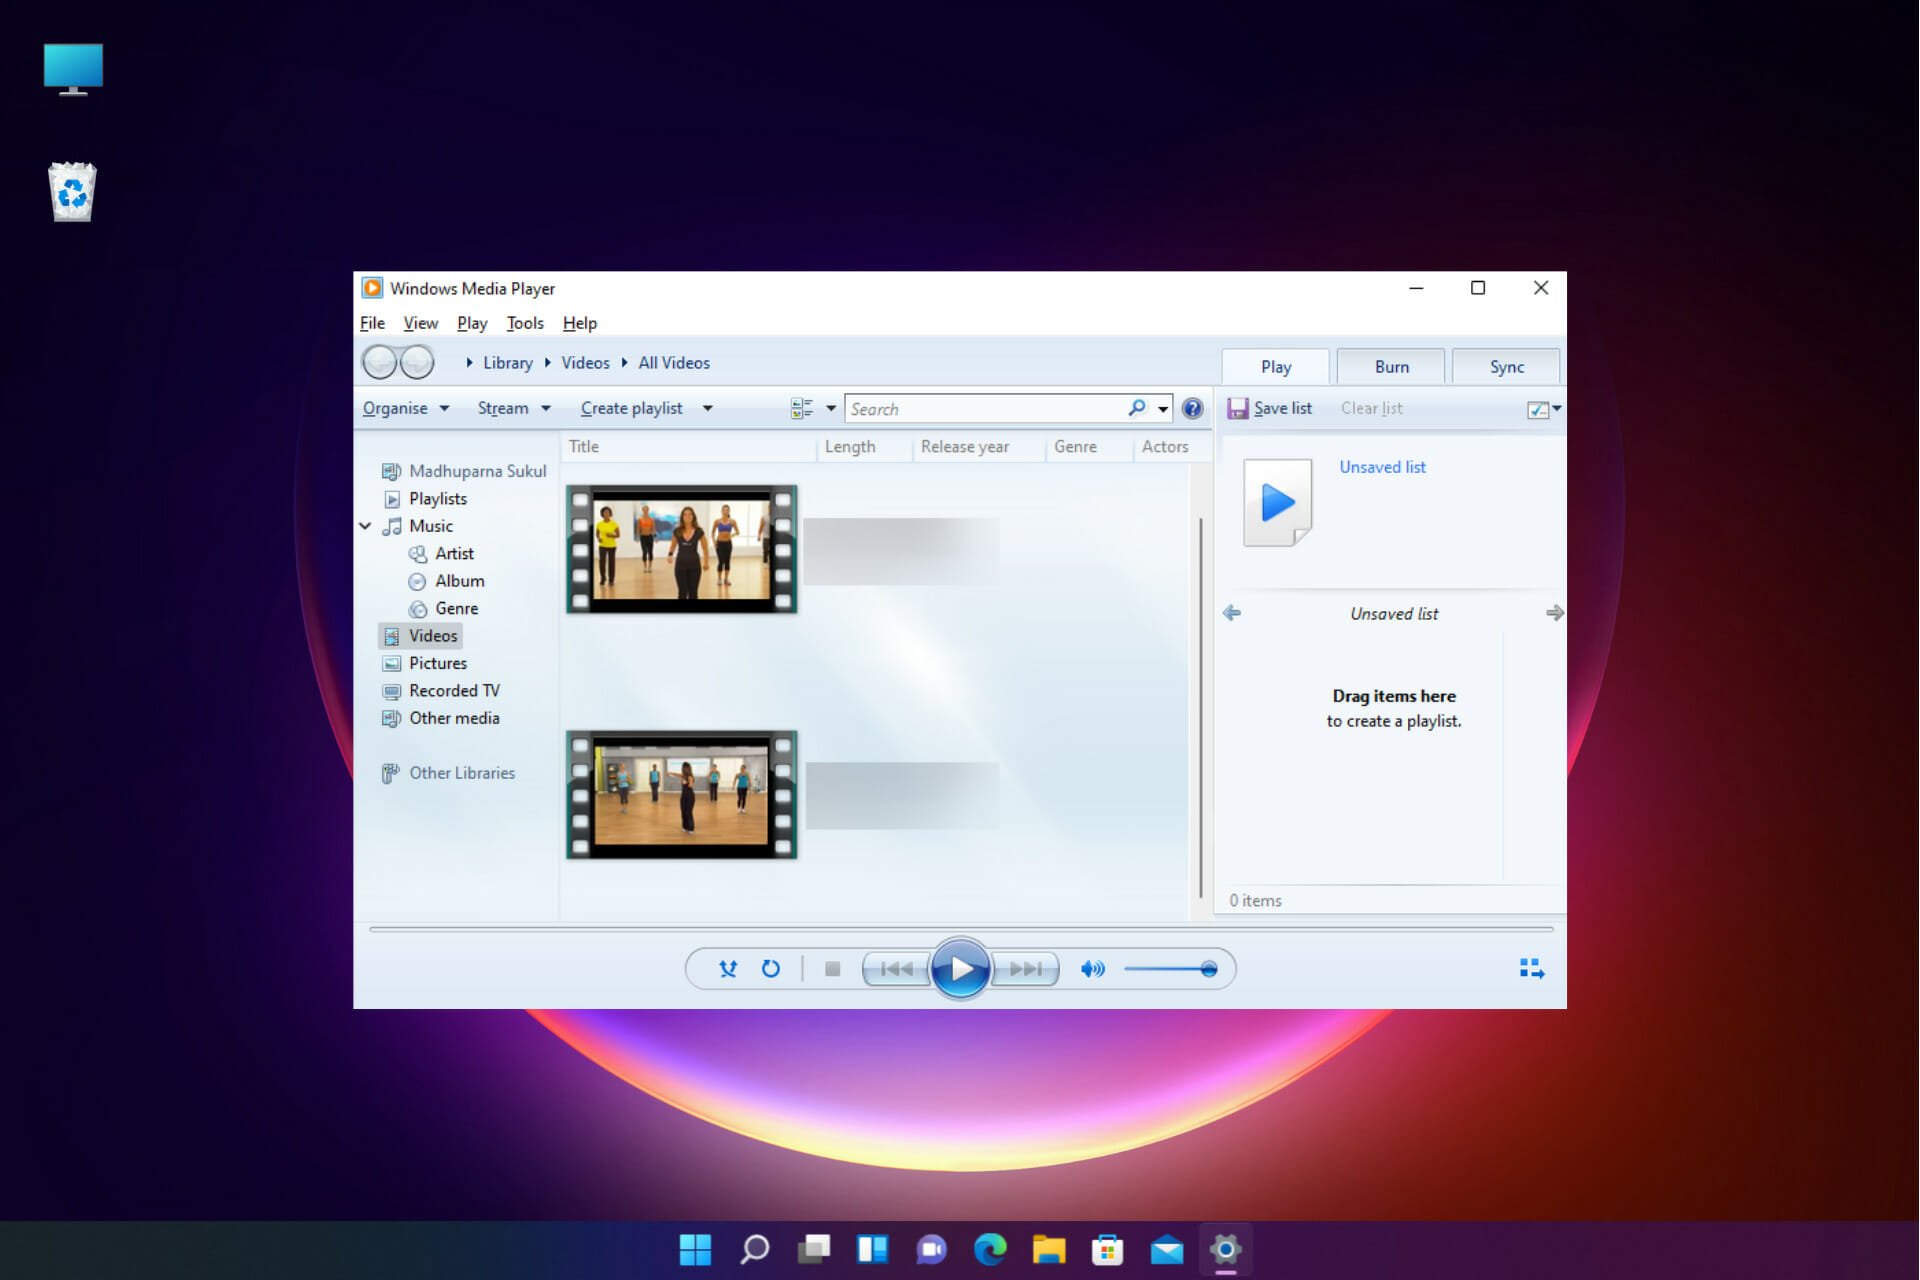The image size is (1920, 1280).
Task: Open the Stream dropdown
Action: 514,408
